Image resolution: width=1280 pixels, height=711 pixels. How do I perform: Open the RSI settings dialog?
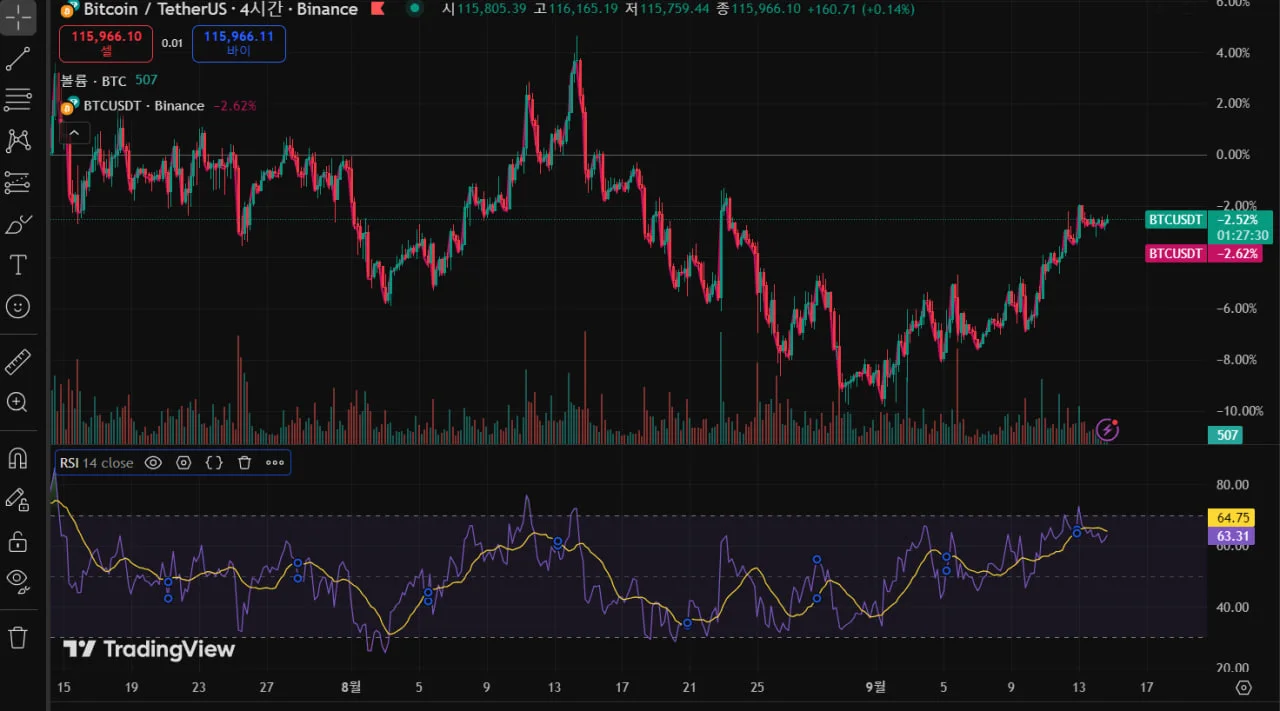point(184,463)
